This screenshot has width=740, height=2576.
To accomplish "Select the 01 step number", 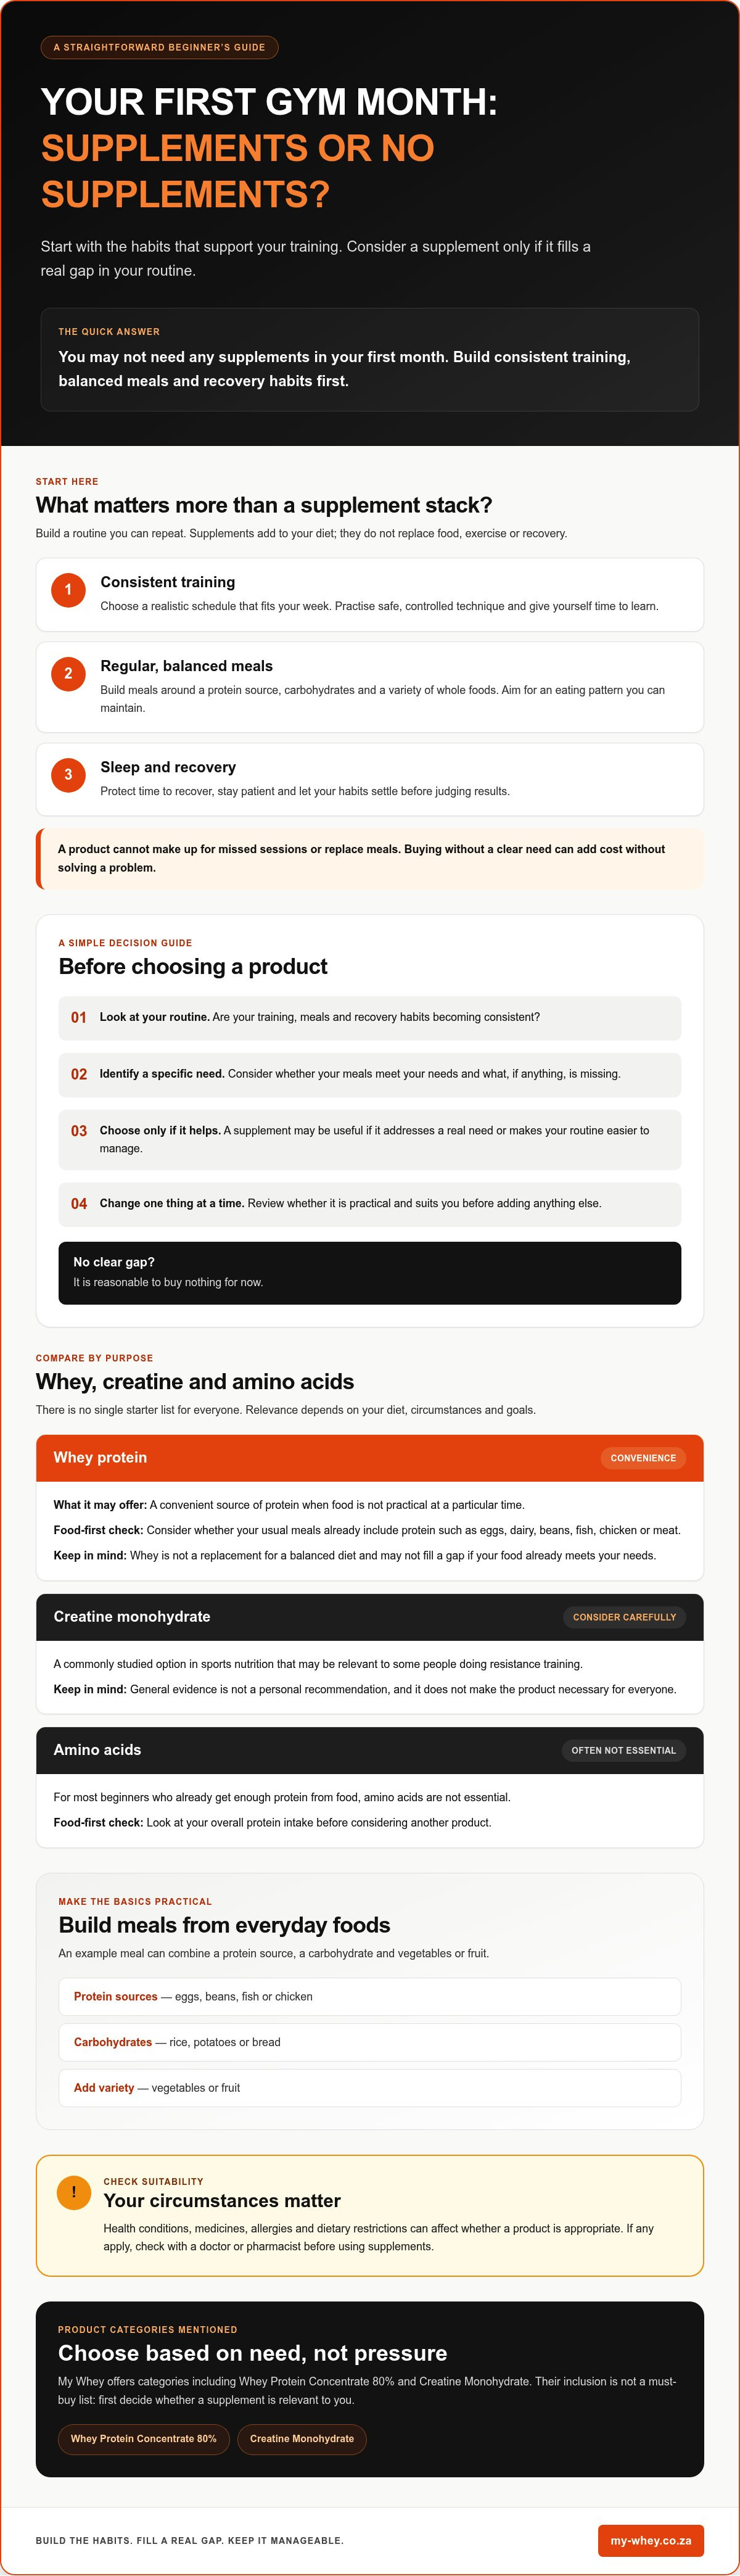I will click(x=79, y=1017).
